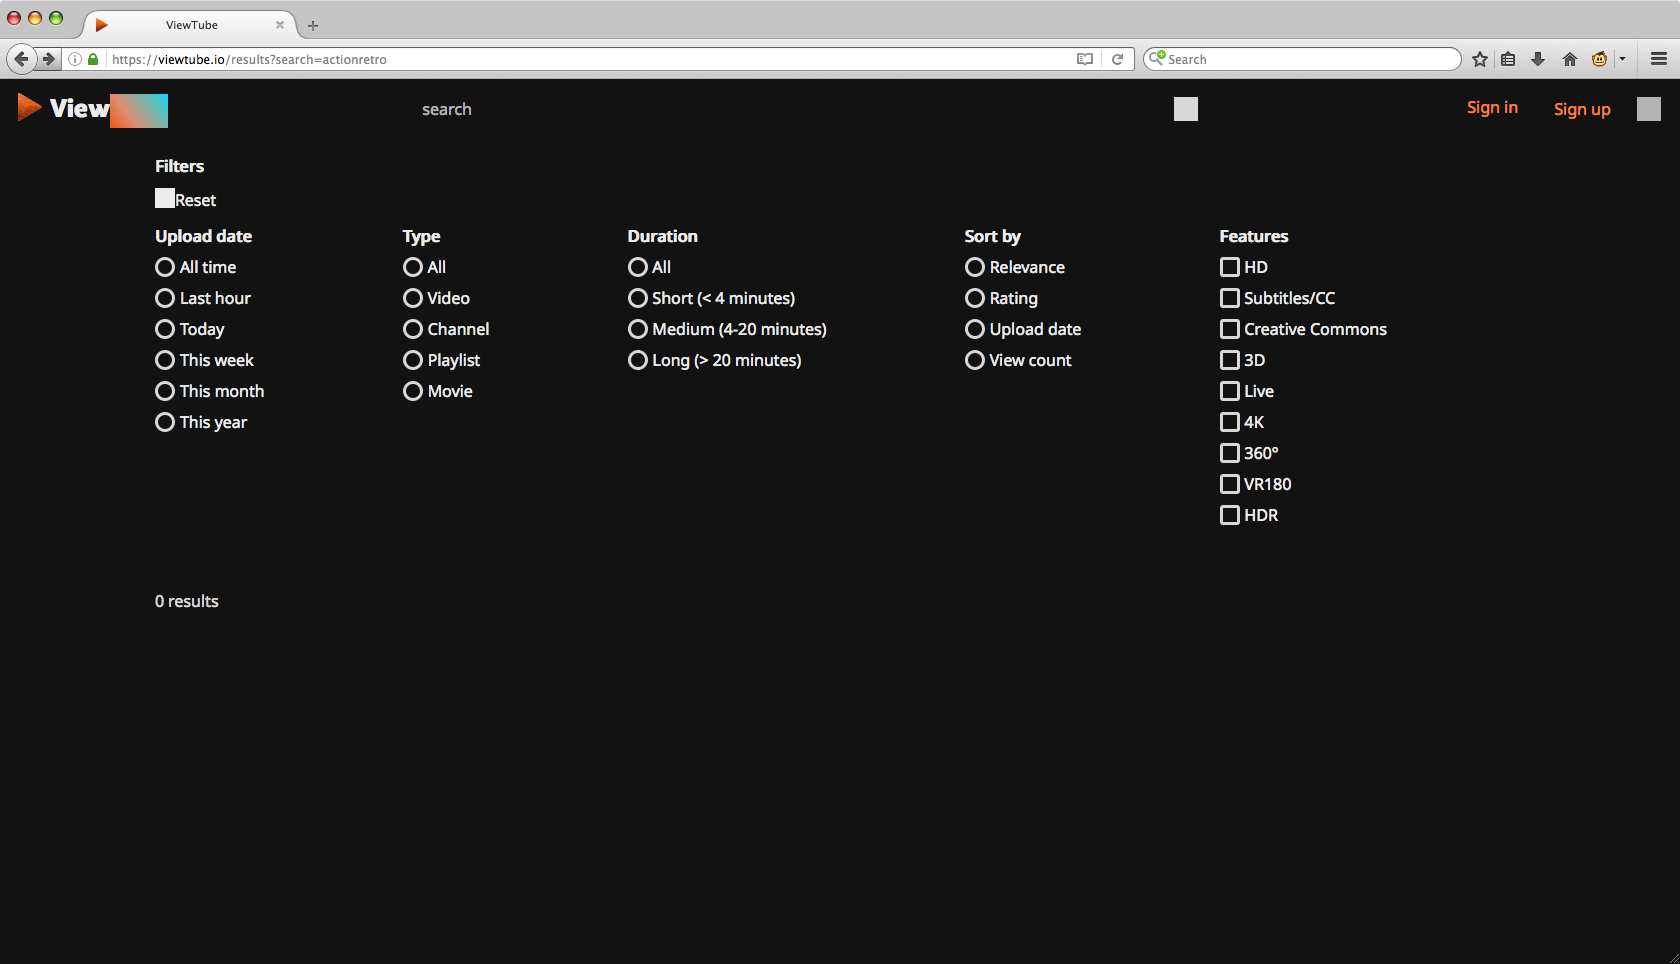Reload the current page
Image resolution: width=1680 pixels, height=964 pixels.
coord(1118,59)
